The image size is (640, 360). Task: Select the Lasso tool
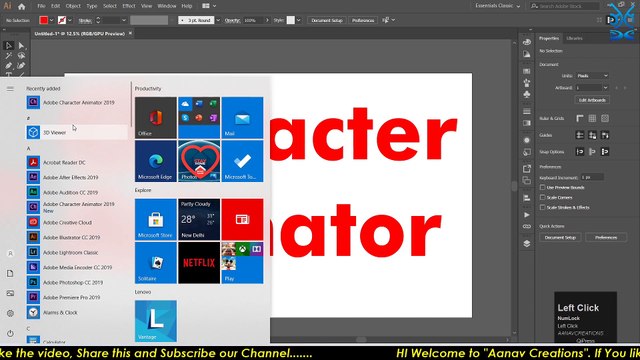pos(21,56)
